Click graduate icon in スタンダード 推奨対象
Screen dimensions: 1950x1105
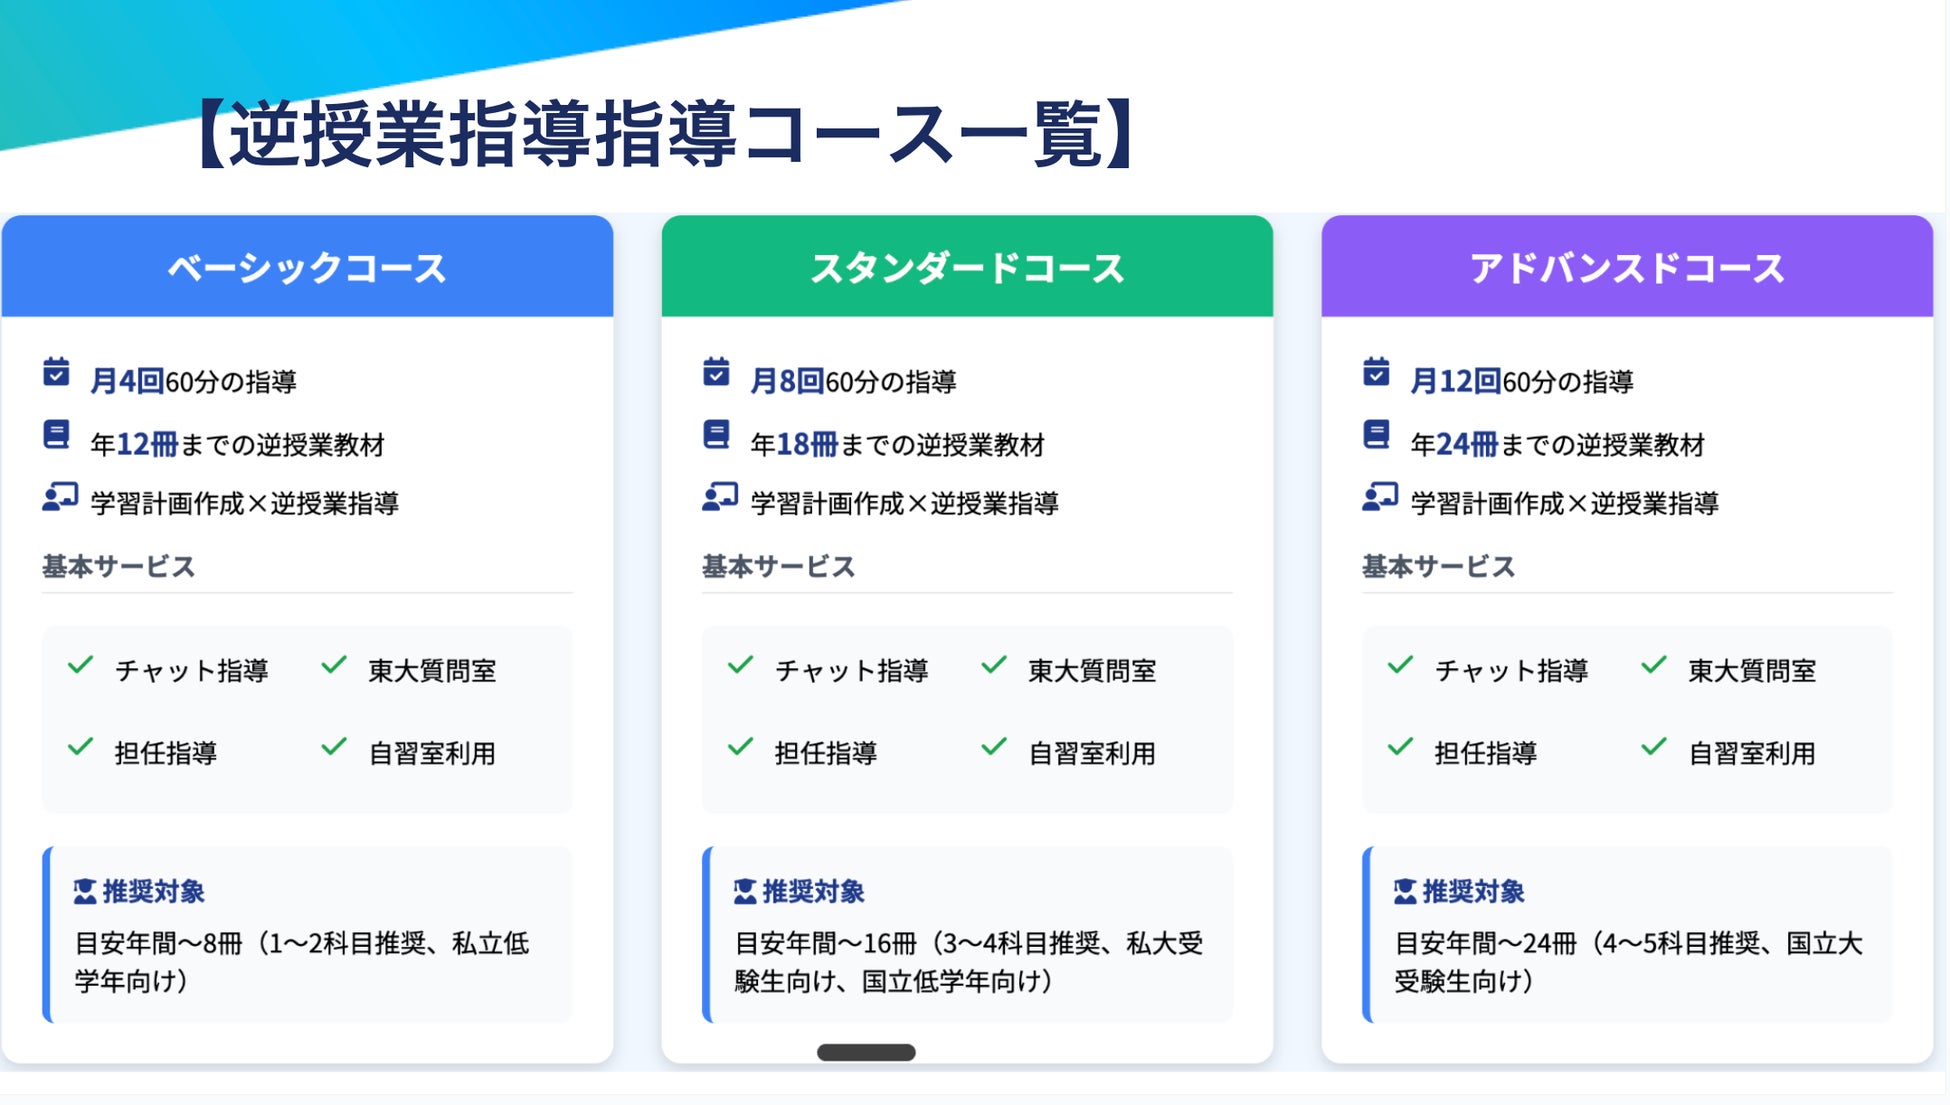coord(745,891)
